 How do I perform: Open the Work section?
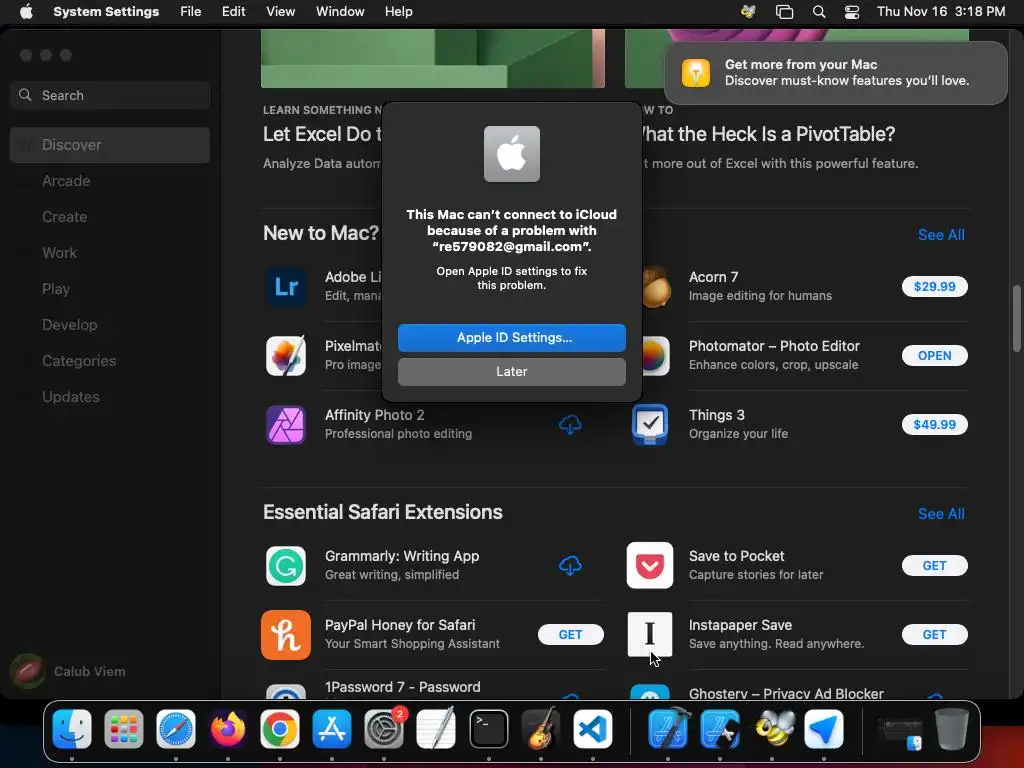110,253
